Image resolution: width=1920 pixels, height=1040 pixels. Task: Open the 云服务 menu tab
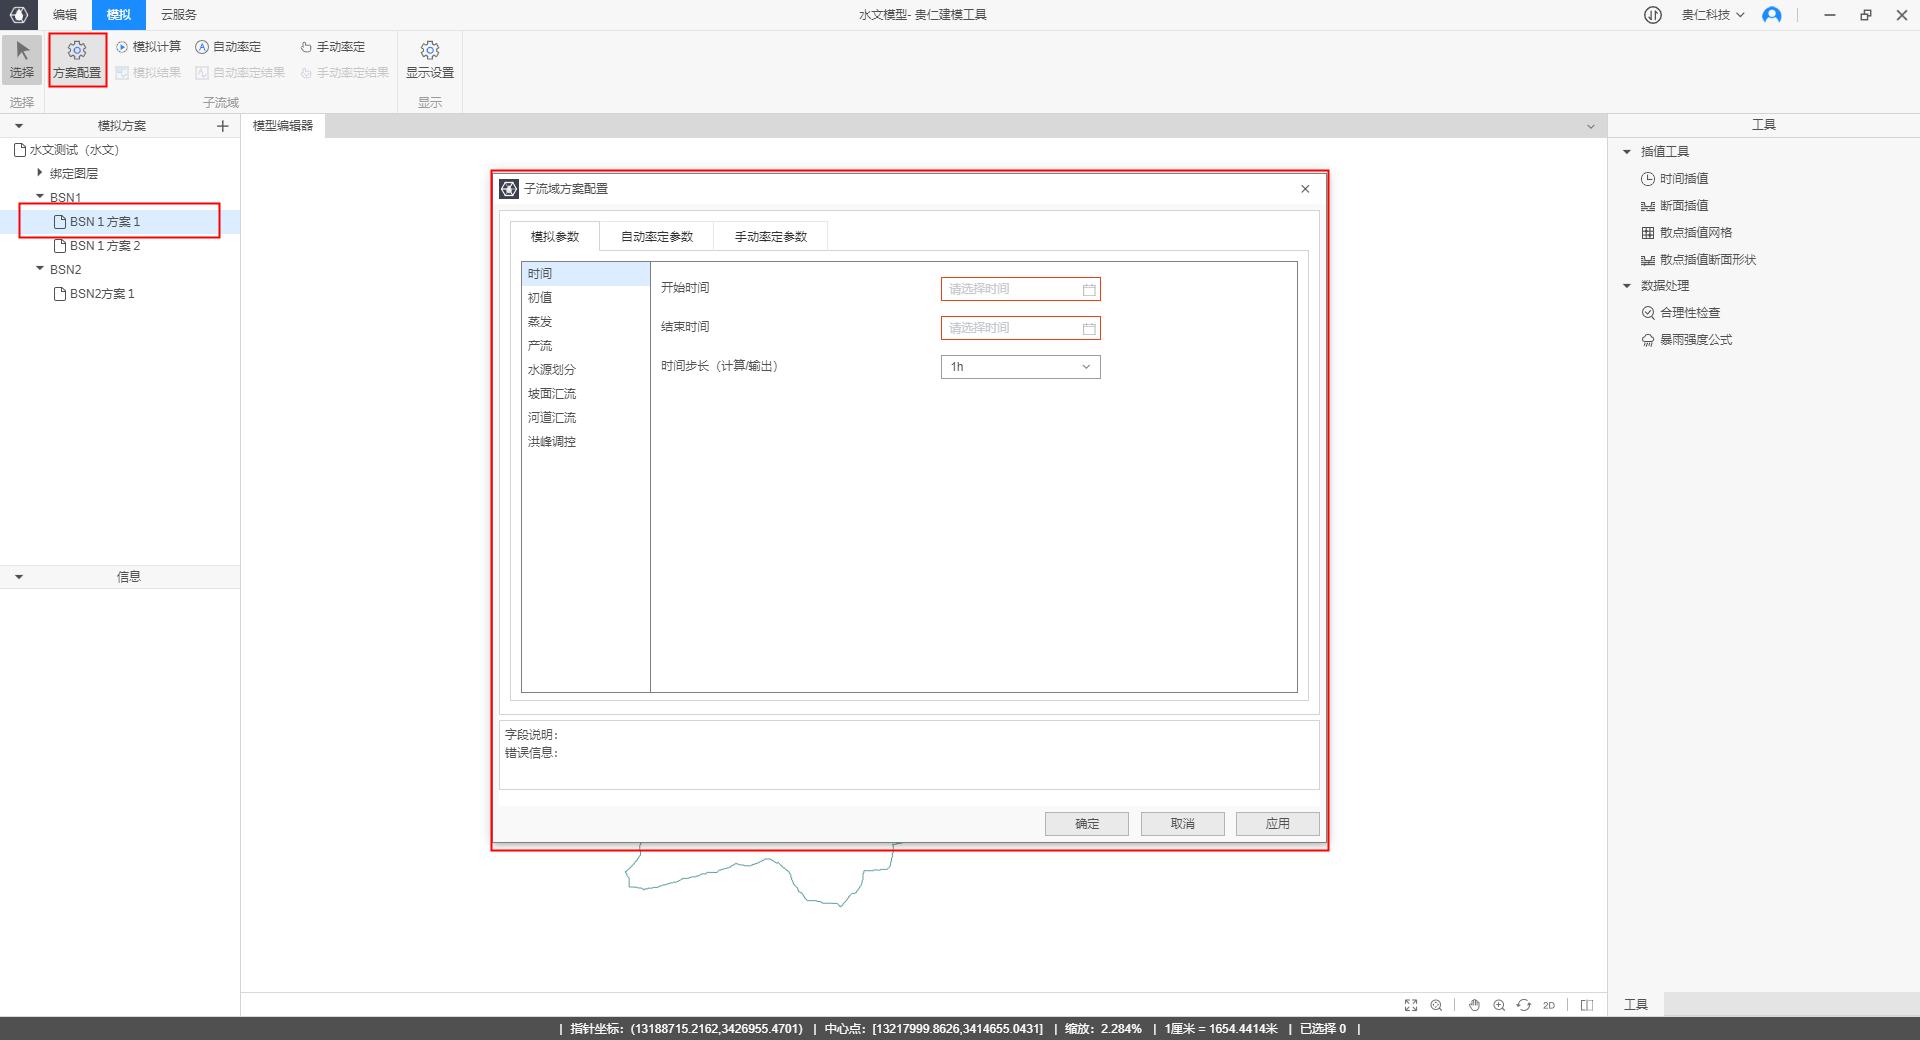(x=179, y=15)
